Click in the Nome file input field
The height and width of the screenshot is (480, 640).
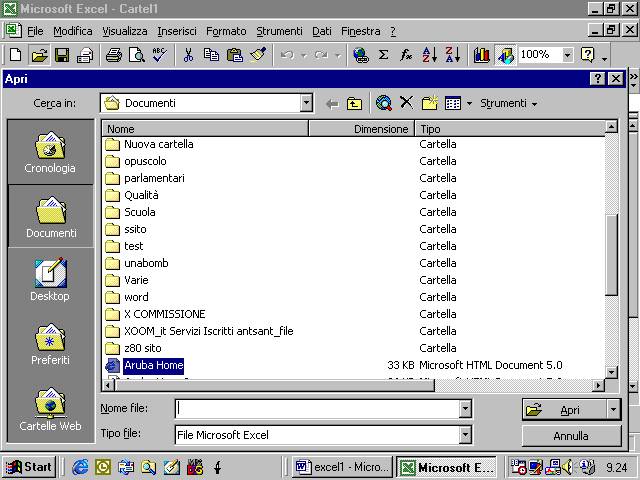coord(317,409)
